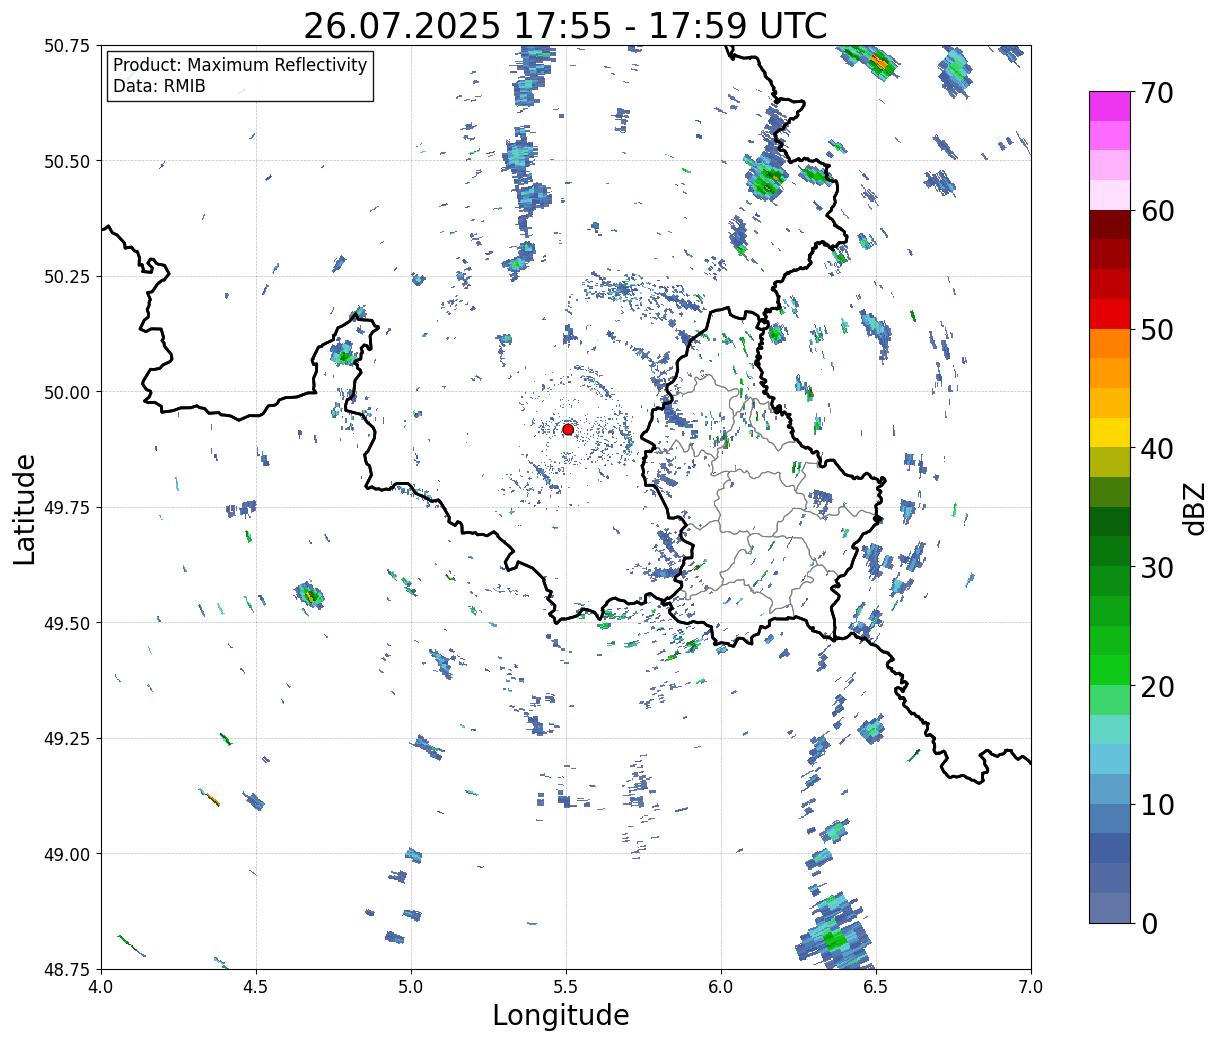1219x1040 pixels.
Task: Pick the orange colorbar swatch below 50
Action: [x=1110, y=343]
